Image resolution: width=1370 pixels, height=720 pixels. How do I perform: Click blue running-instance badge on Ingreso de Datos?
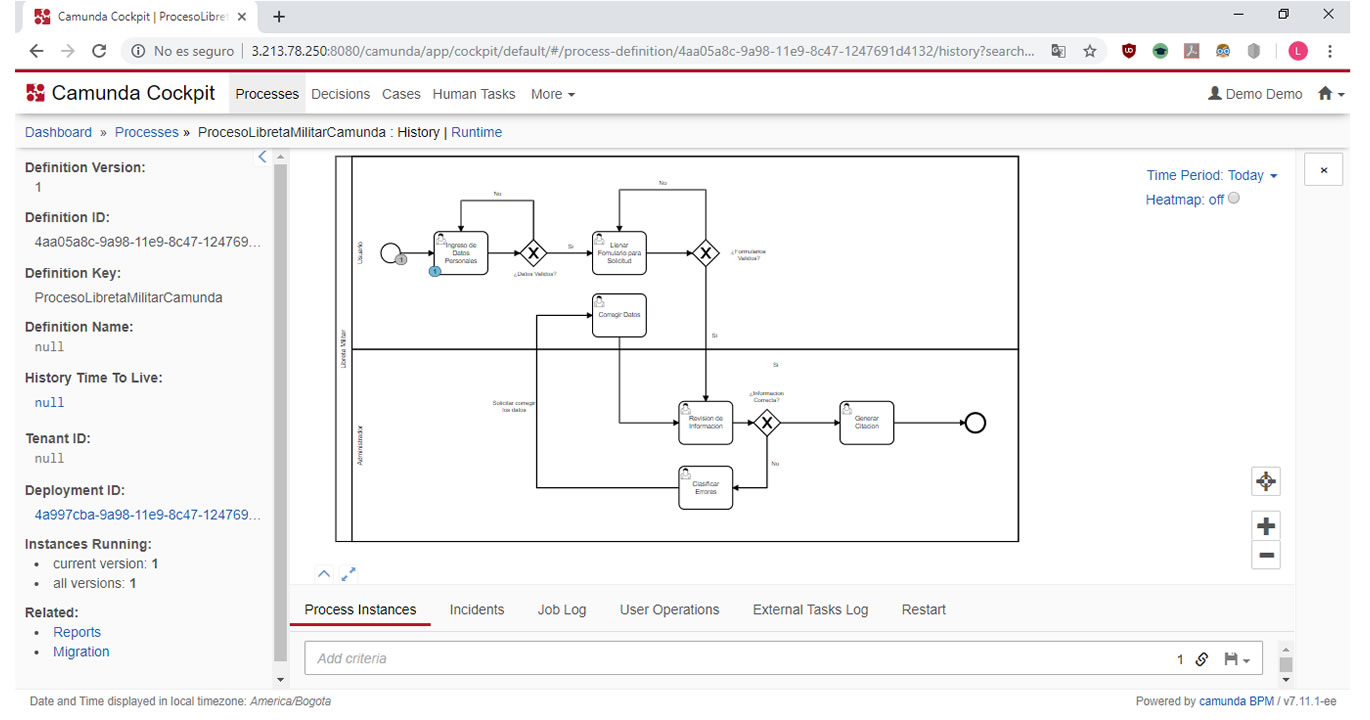click(x=435, y=271)
